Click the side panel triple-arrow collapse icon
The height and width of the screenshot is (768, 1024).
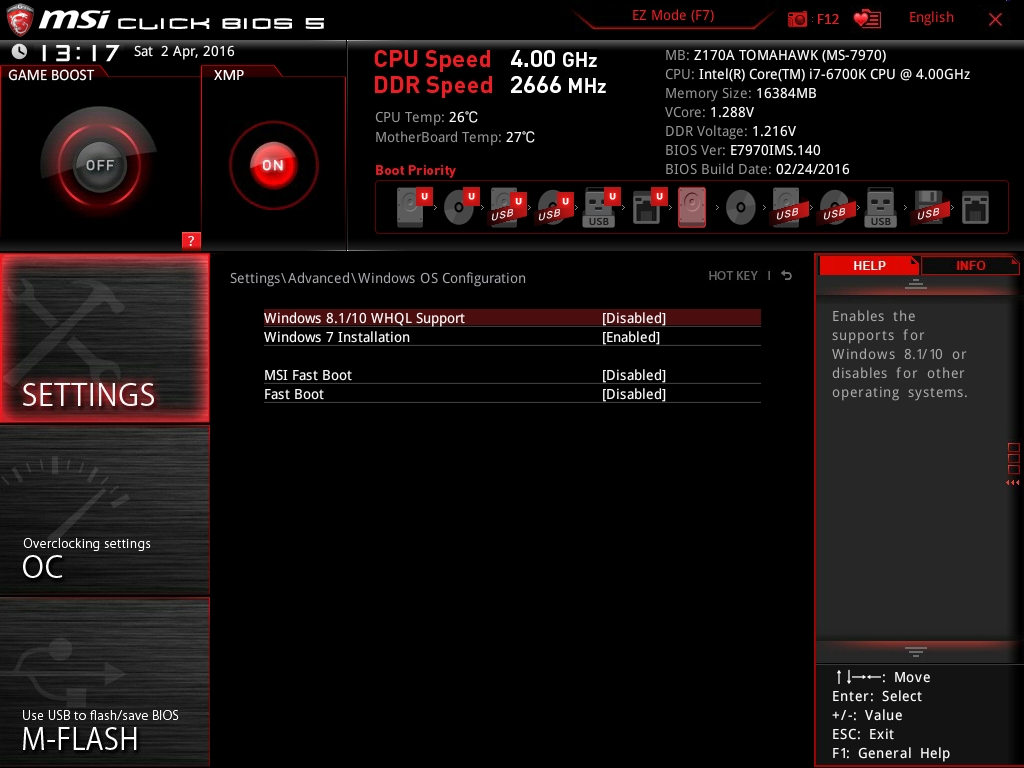pos(1013,483)
